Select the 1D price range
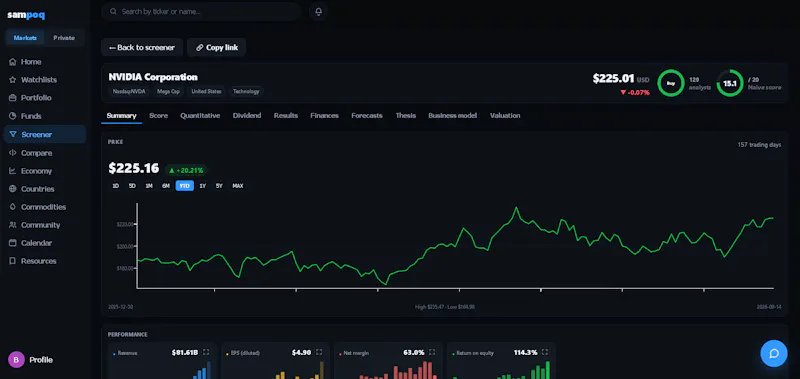800x379 pixels. point(116,186)
